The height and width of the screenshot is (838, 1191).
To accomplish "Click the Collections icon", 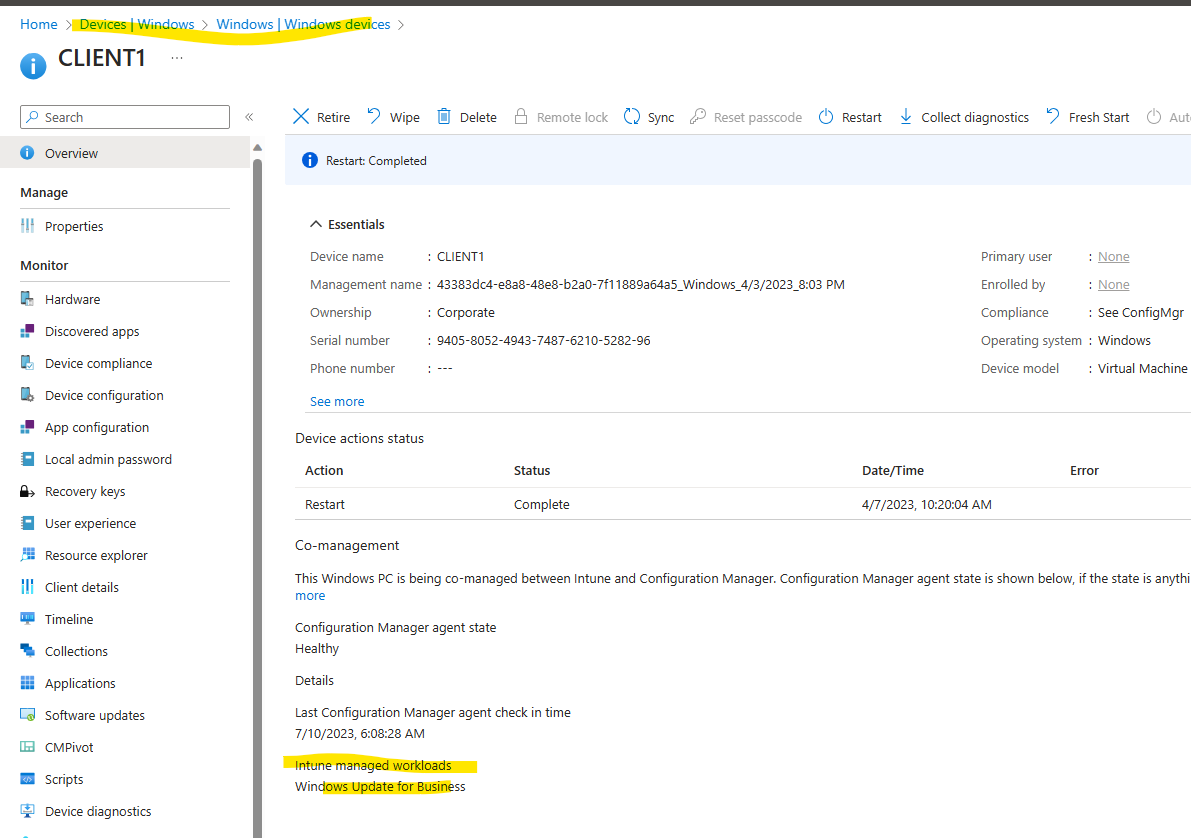I will pos(27,650).
